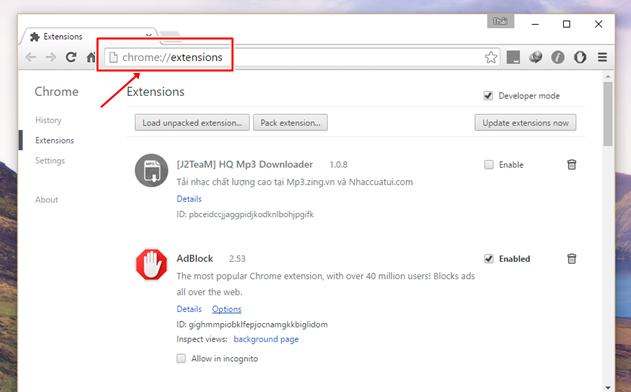
Task: Click the black-and-white circle extension icon
Action: (x=580, y=57)
